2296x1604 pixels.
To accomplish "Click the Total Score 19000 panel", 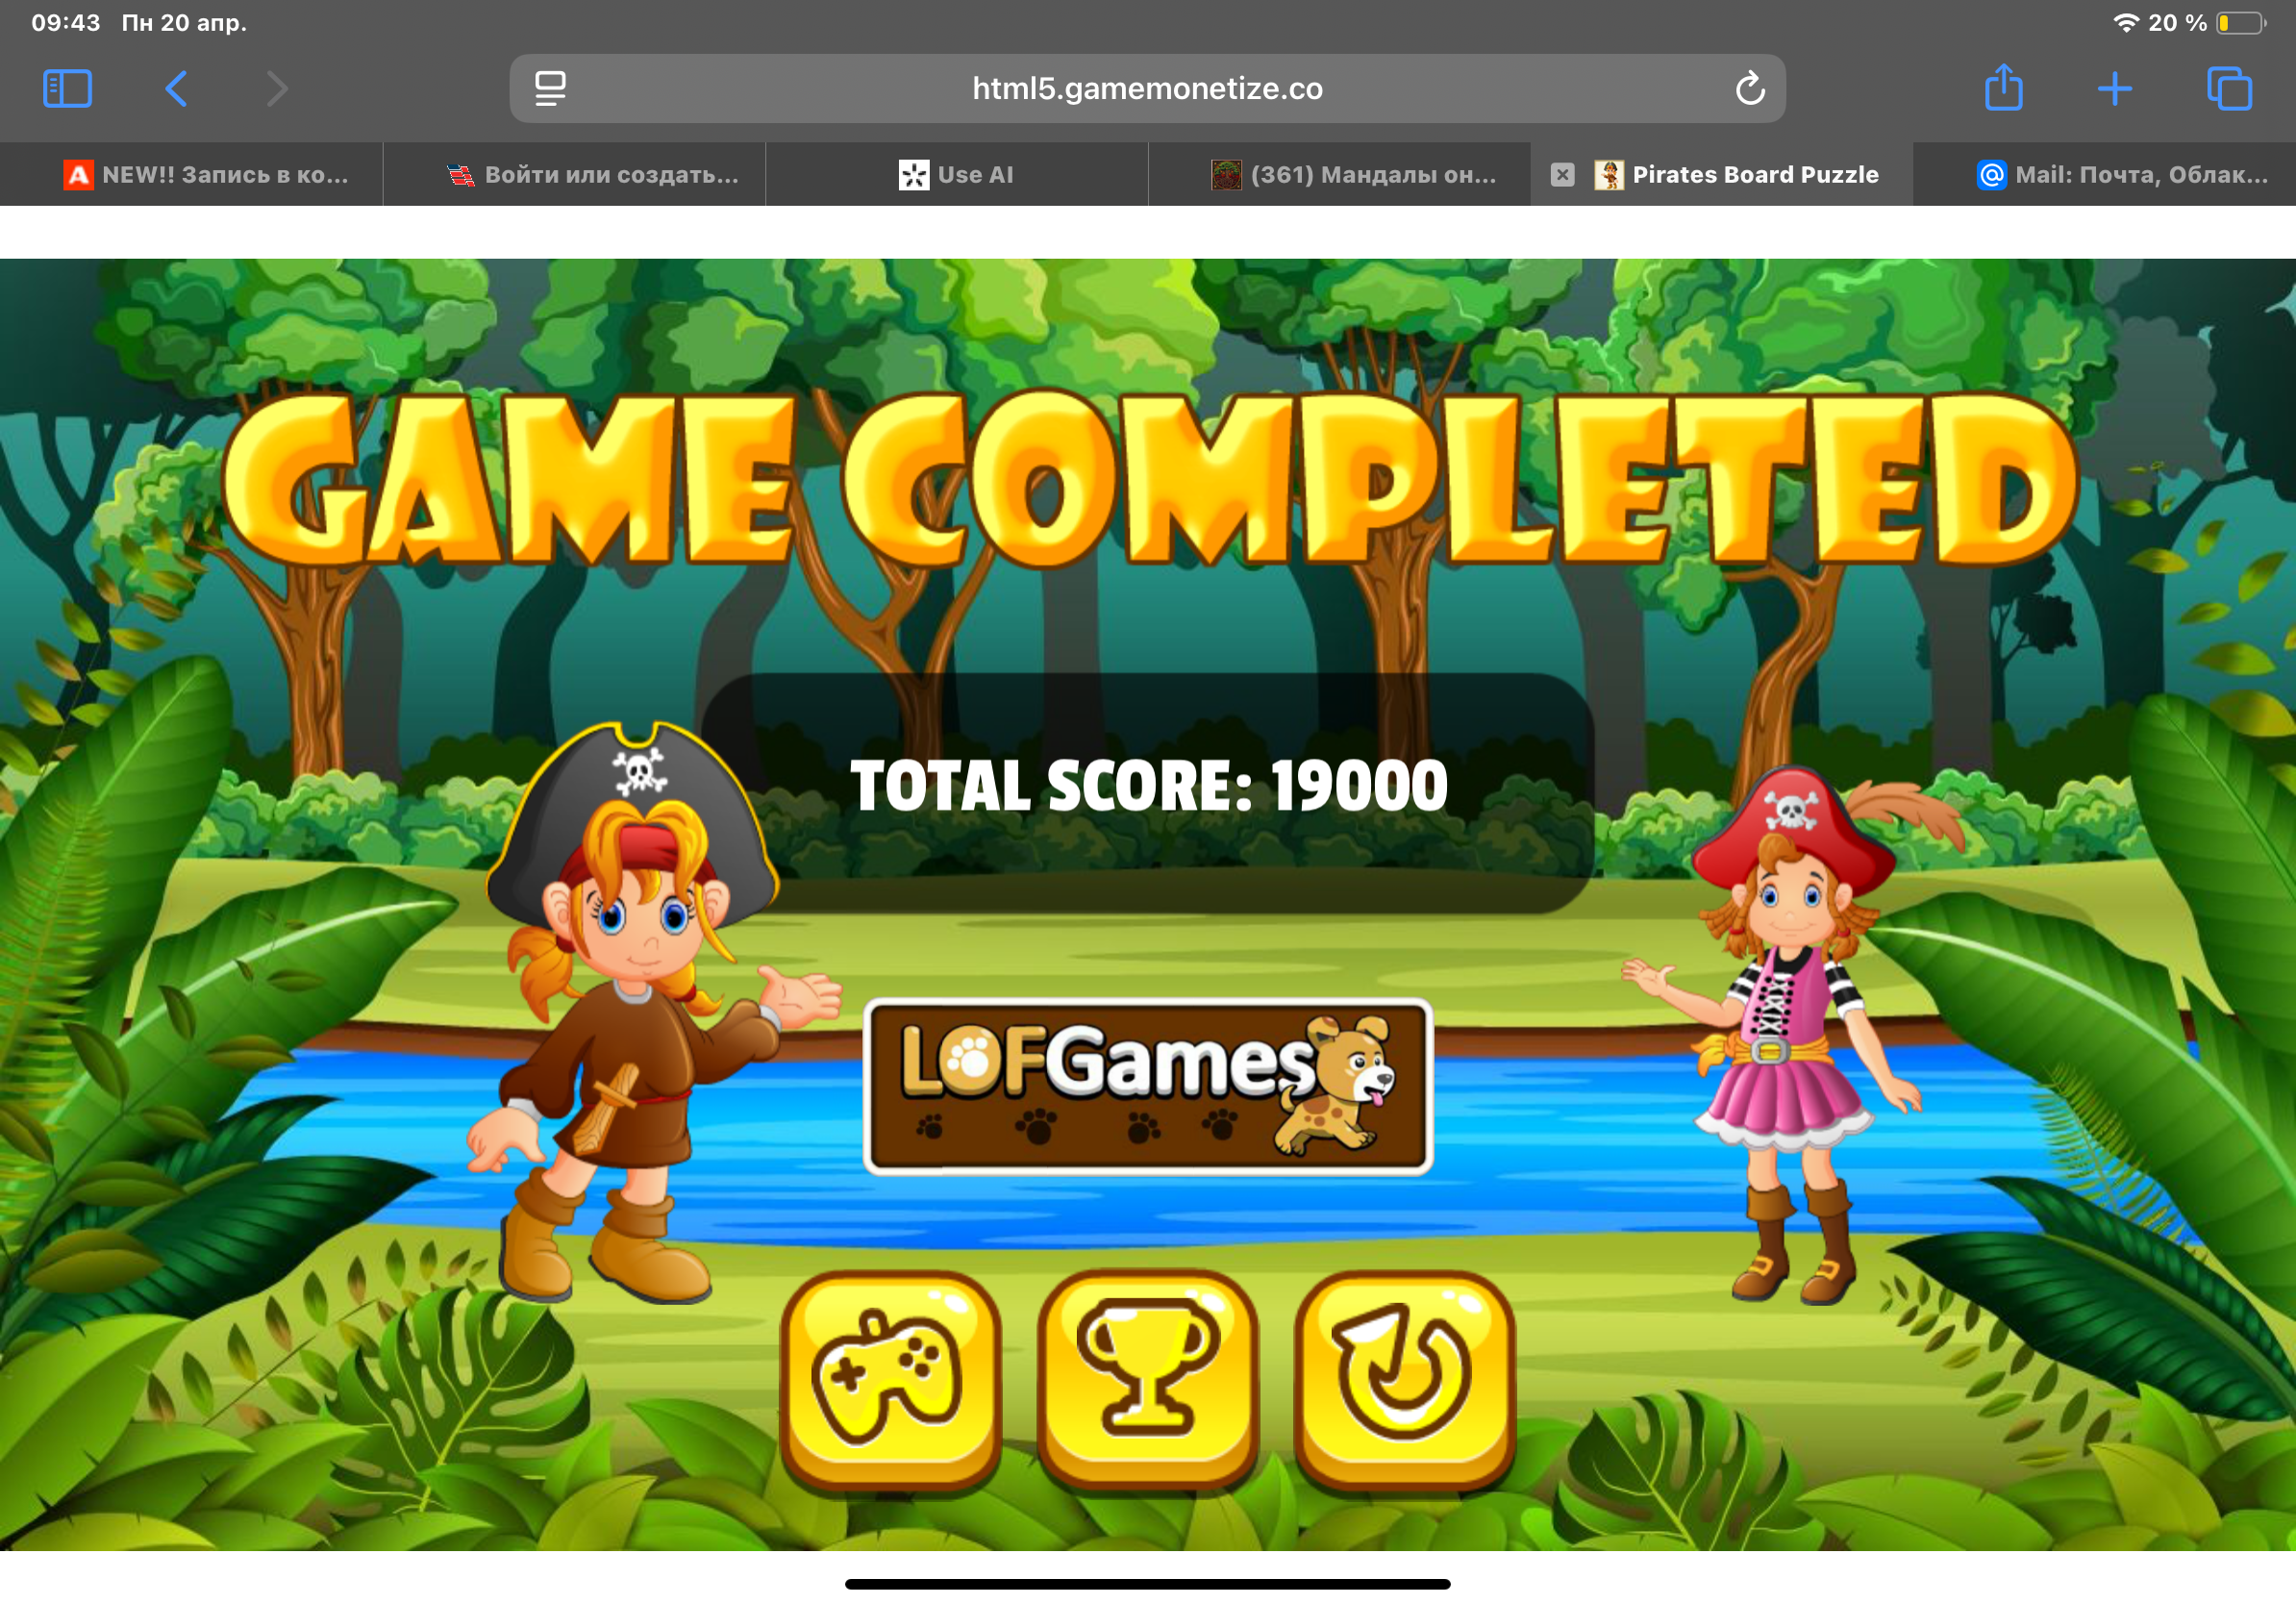I will pyautogui.click(x=1147, y=787).
